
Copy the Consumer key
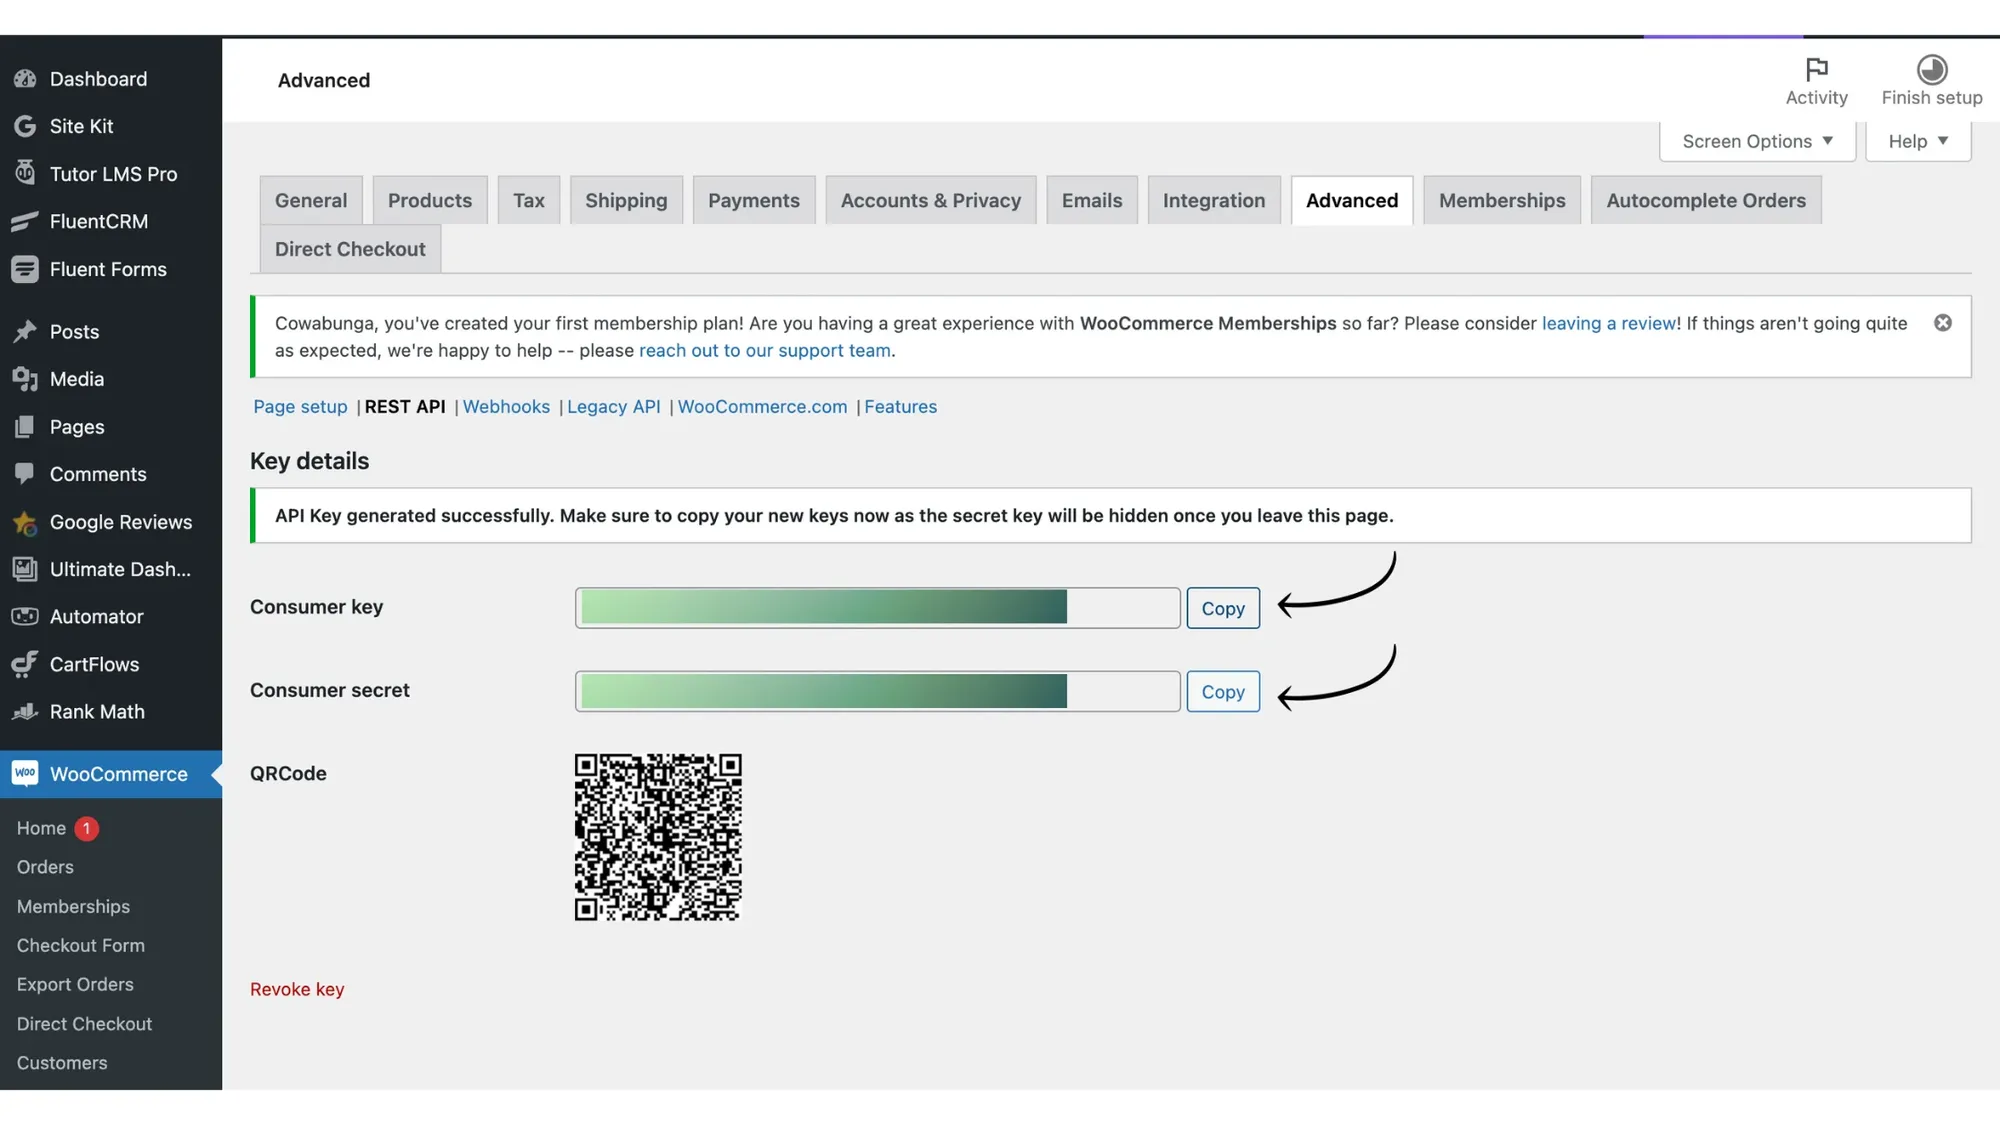click(x=1222, y=608)
